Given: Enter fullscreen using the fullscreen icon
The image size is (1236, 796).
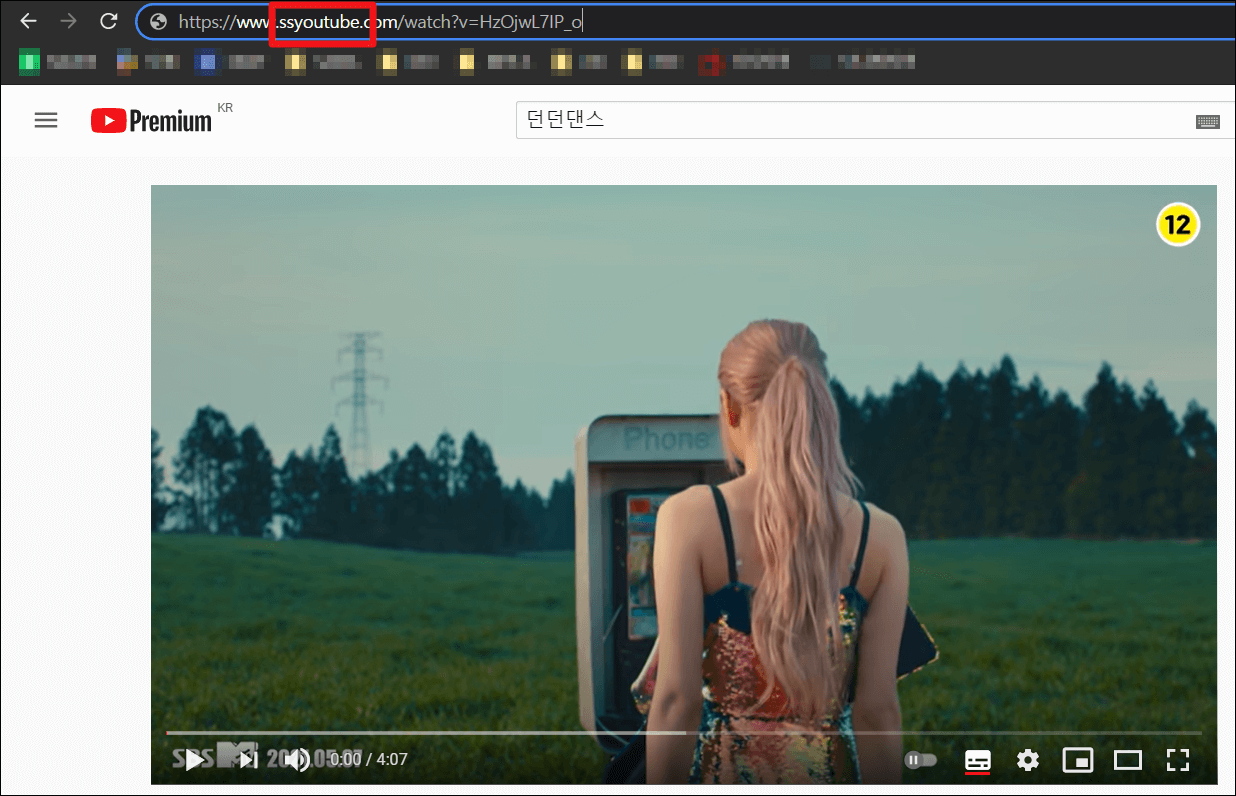Looking at the screenshot, I should coord(1178,760).
